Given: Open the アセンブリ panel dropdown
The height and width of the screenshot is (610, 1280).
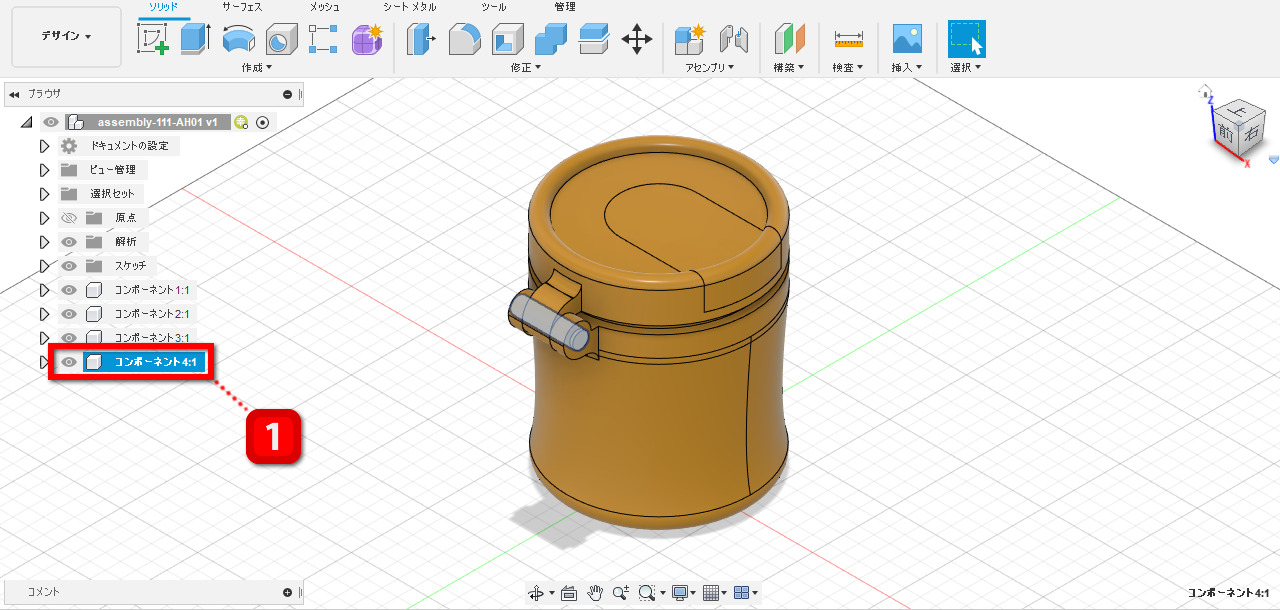Looking at the screenshot, I should pos(710,68).
